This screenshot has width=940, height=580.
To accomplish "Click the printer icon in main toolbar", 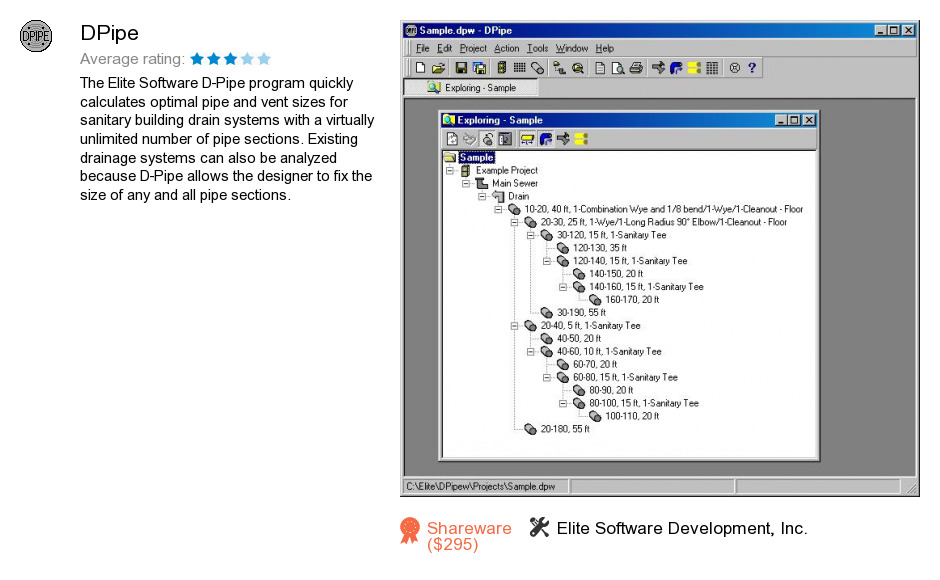I will pyautogui.click(x=636, y=68).
